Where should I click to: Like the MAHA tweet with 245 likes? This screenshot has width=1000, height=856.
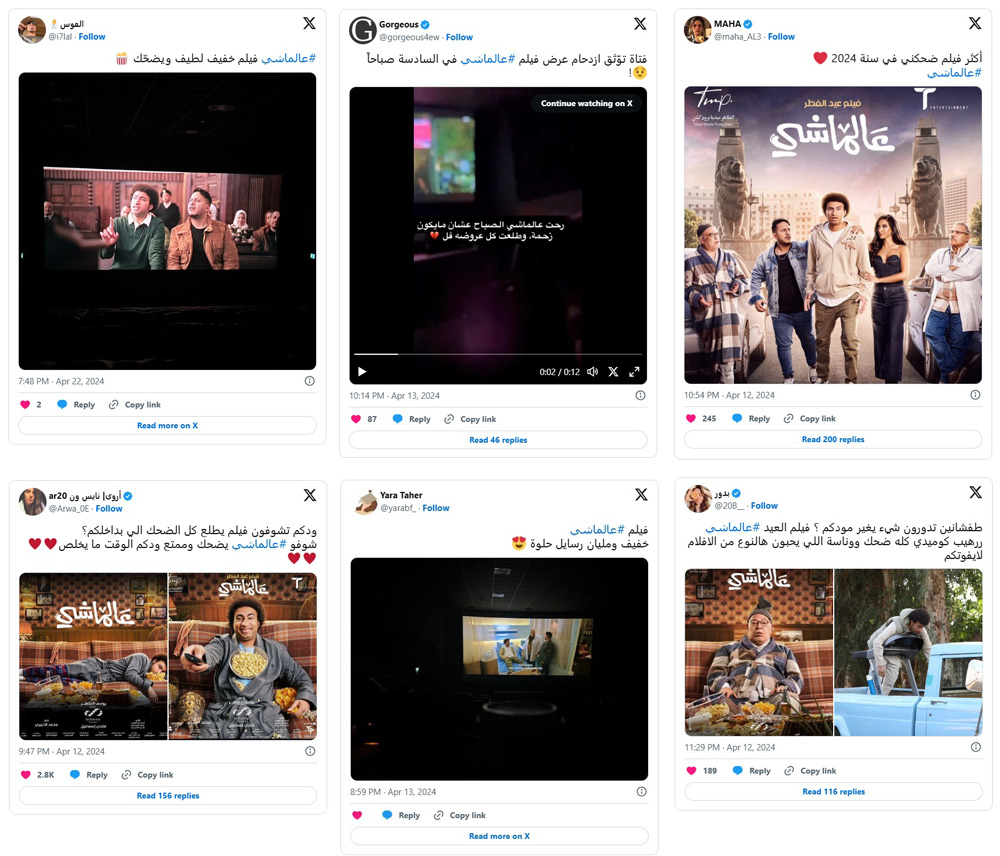pyautogui.click(x=691, y=418)
